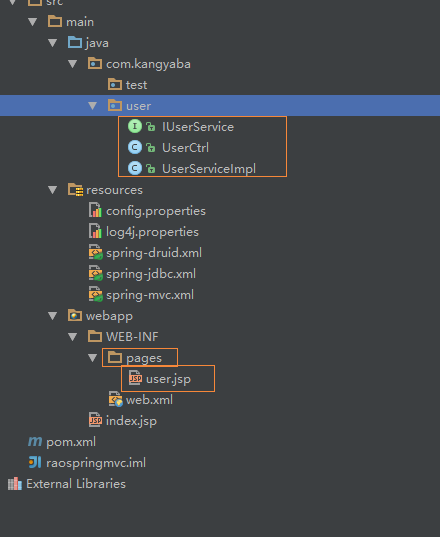This screenshot has width=440, height=537.
Task: Open user.jsp
Action: pyautogui.click(x=168, y=379)
